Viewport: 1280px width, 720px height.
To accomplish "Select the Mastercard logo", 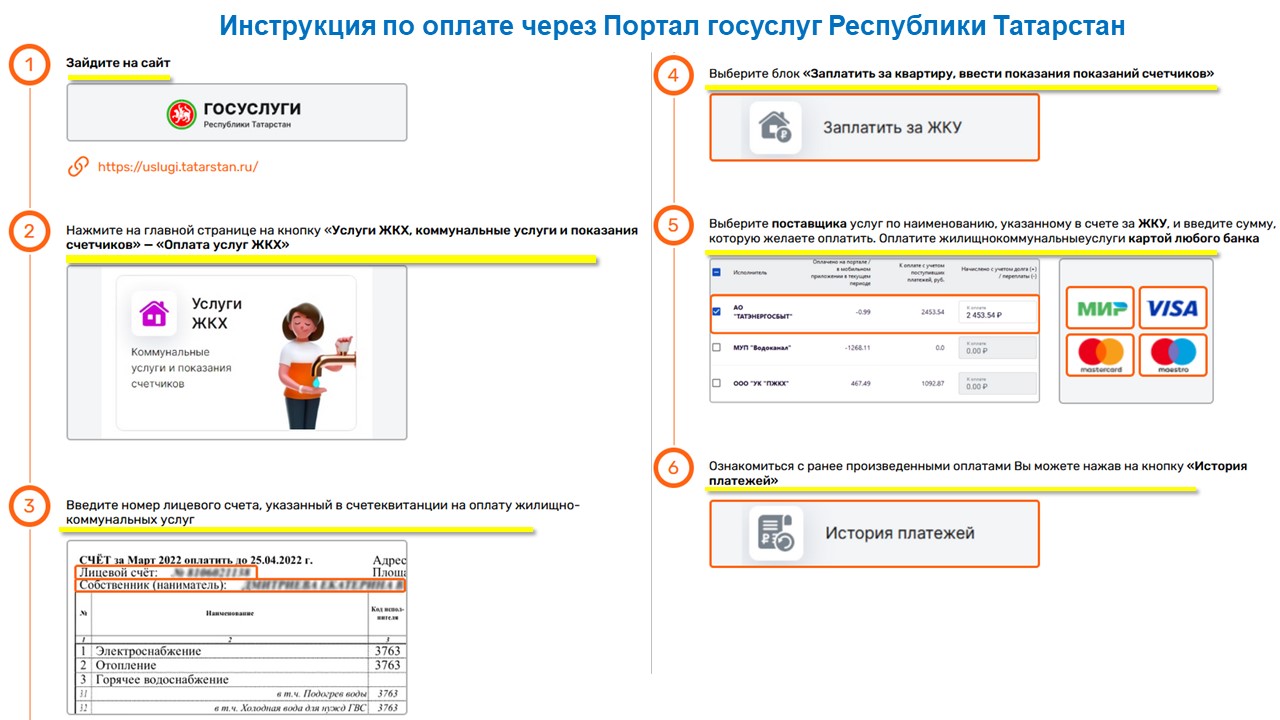I will pos(1101,355).
